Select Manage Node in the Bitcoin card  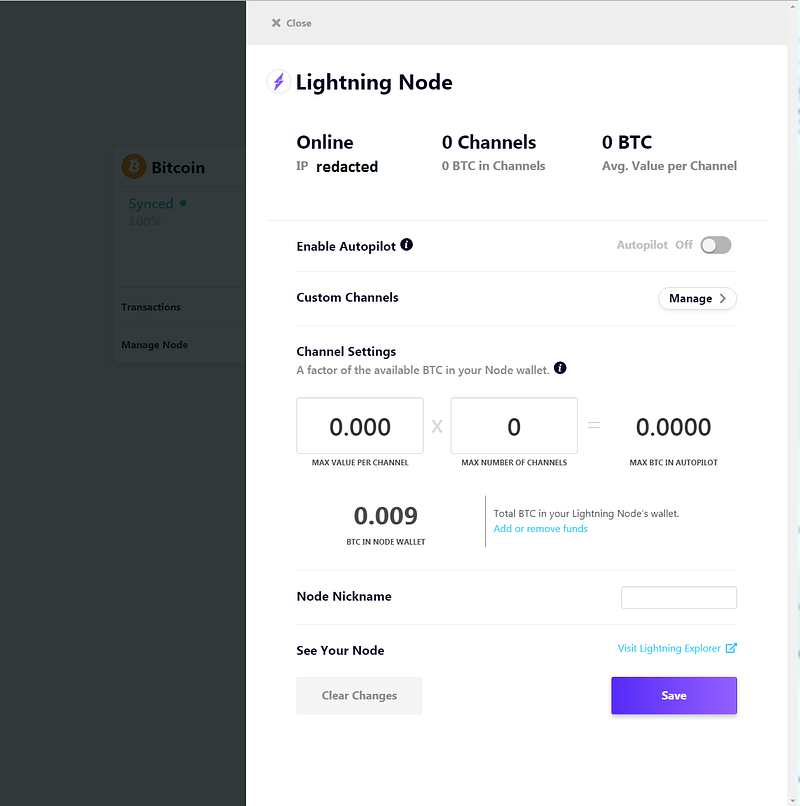(154, 345)
